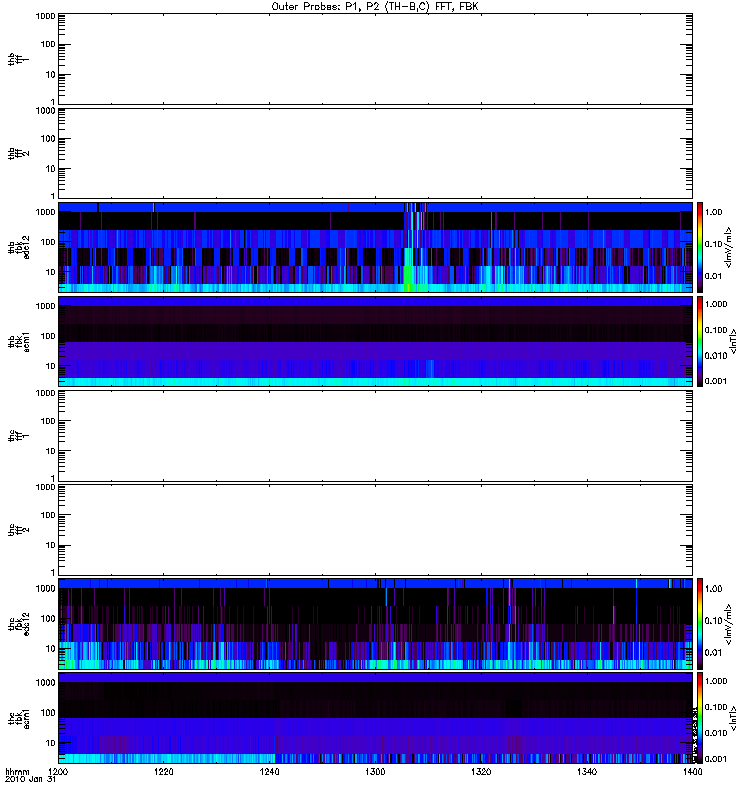Click the 'thc fff 2' y-axis label
This screenshot has height=800, width=750.
pyautogui.click(x=19, y=530)
